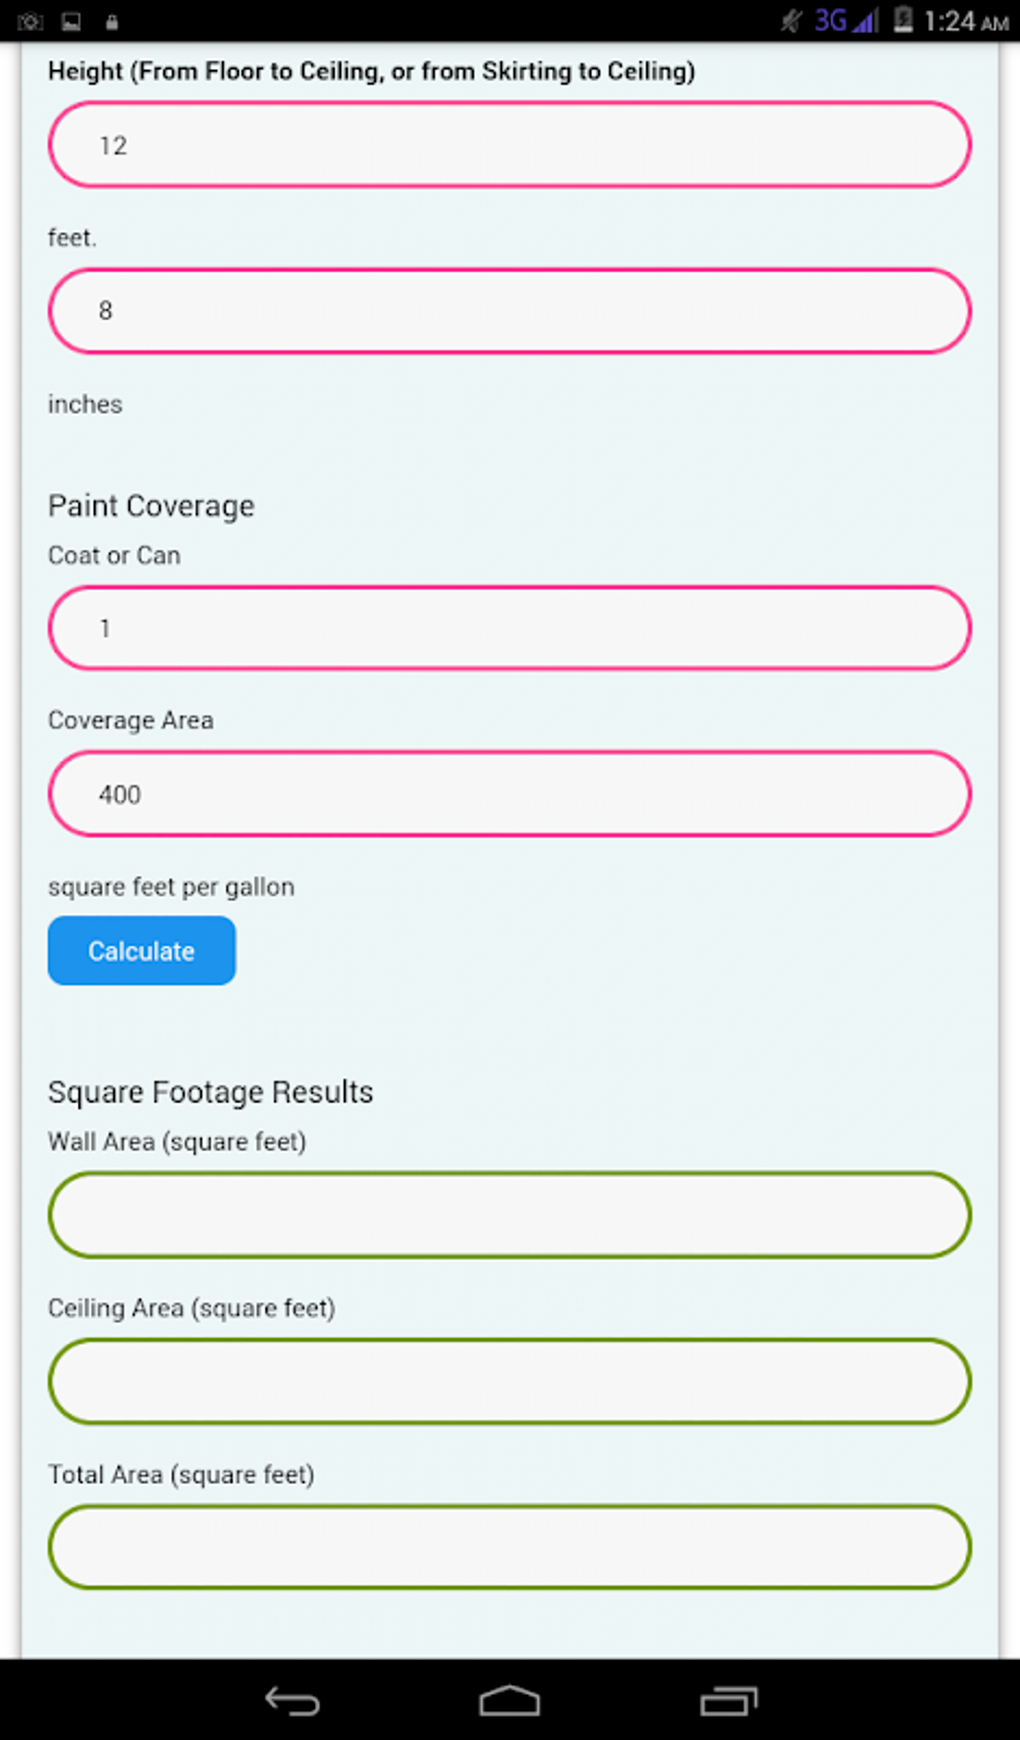Select the Paint Coverage section heading

click(x=150, y=506)
